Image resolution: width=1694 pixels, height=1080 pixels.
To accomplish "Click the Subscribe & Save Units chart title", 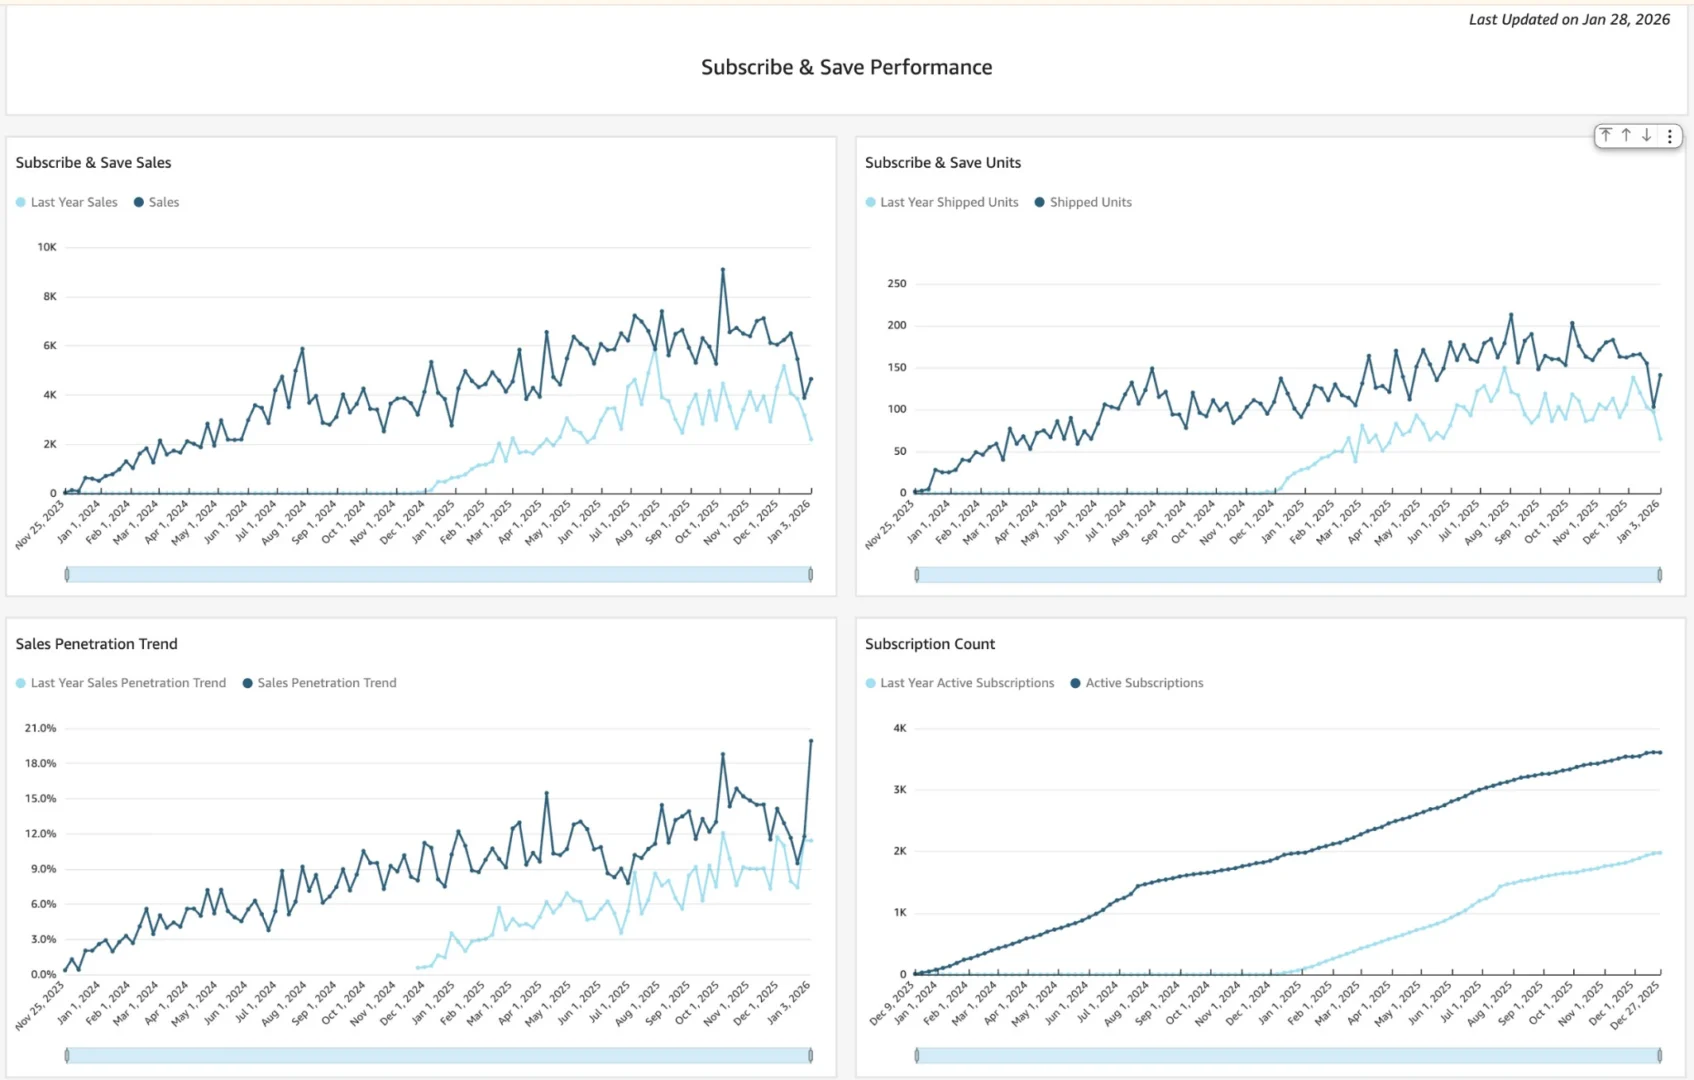I will [x=942, y=162].
